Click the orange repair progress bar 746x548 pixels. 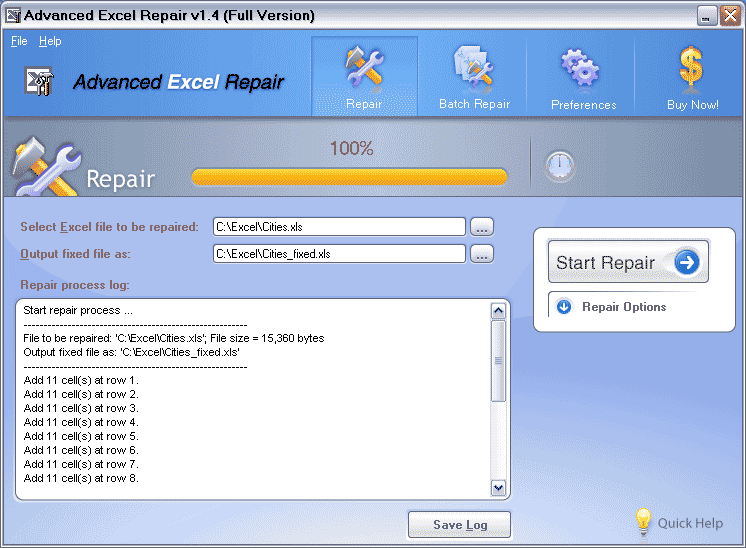349,178
